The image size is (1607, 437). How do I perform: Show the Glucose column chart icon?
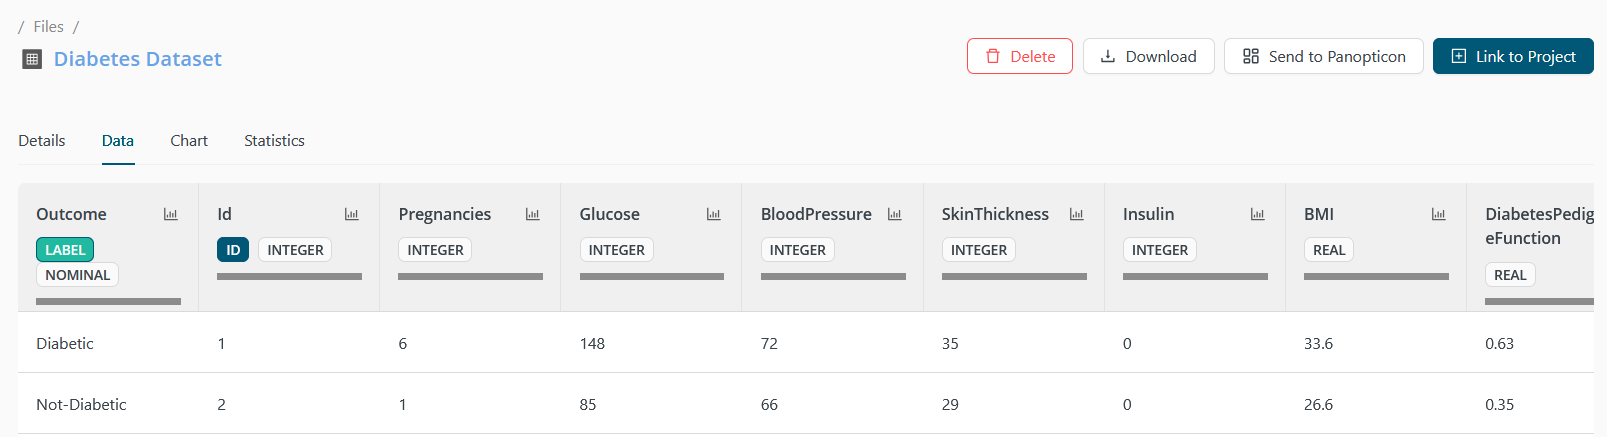[x=713, y=214]
